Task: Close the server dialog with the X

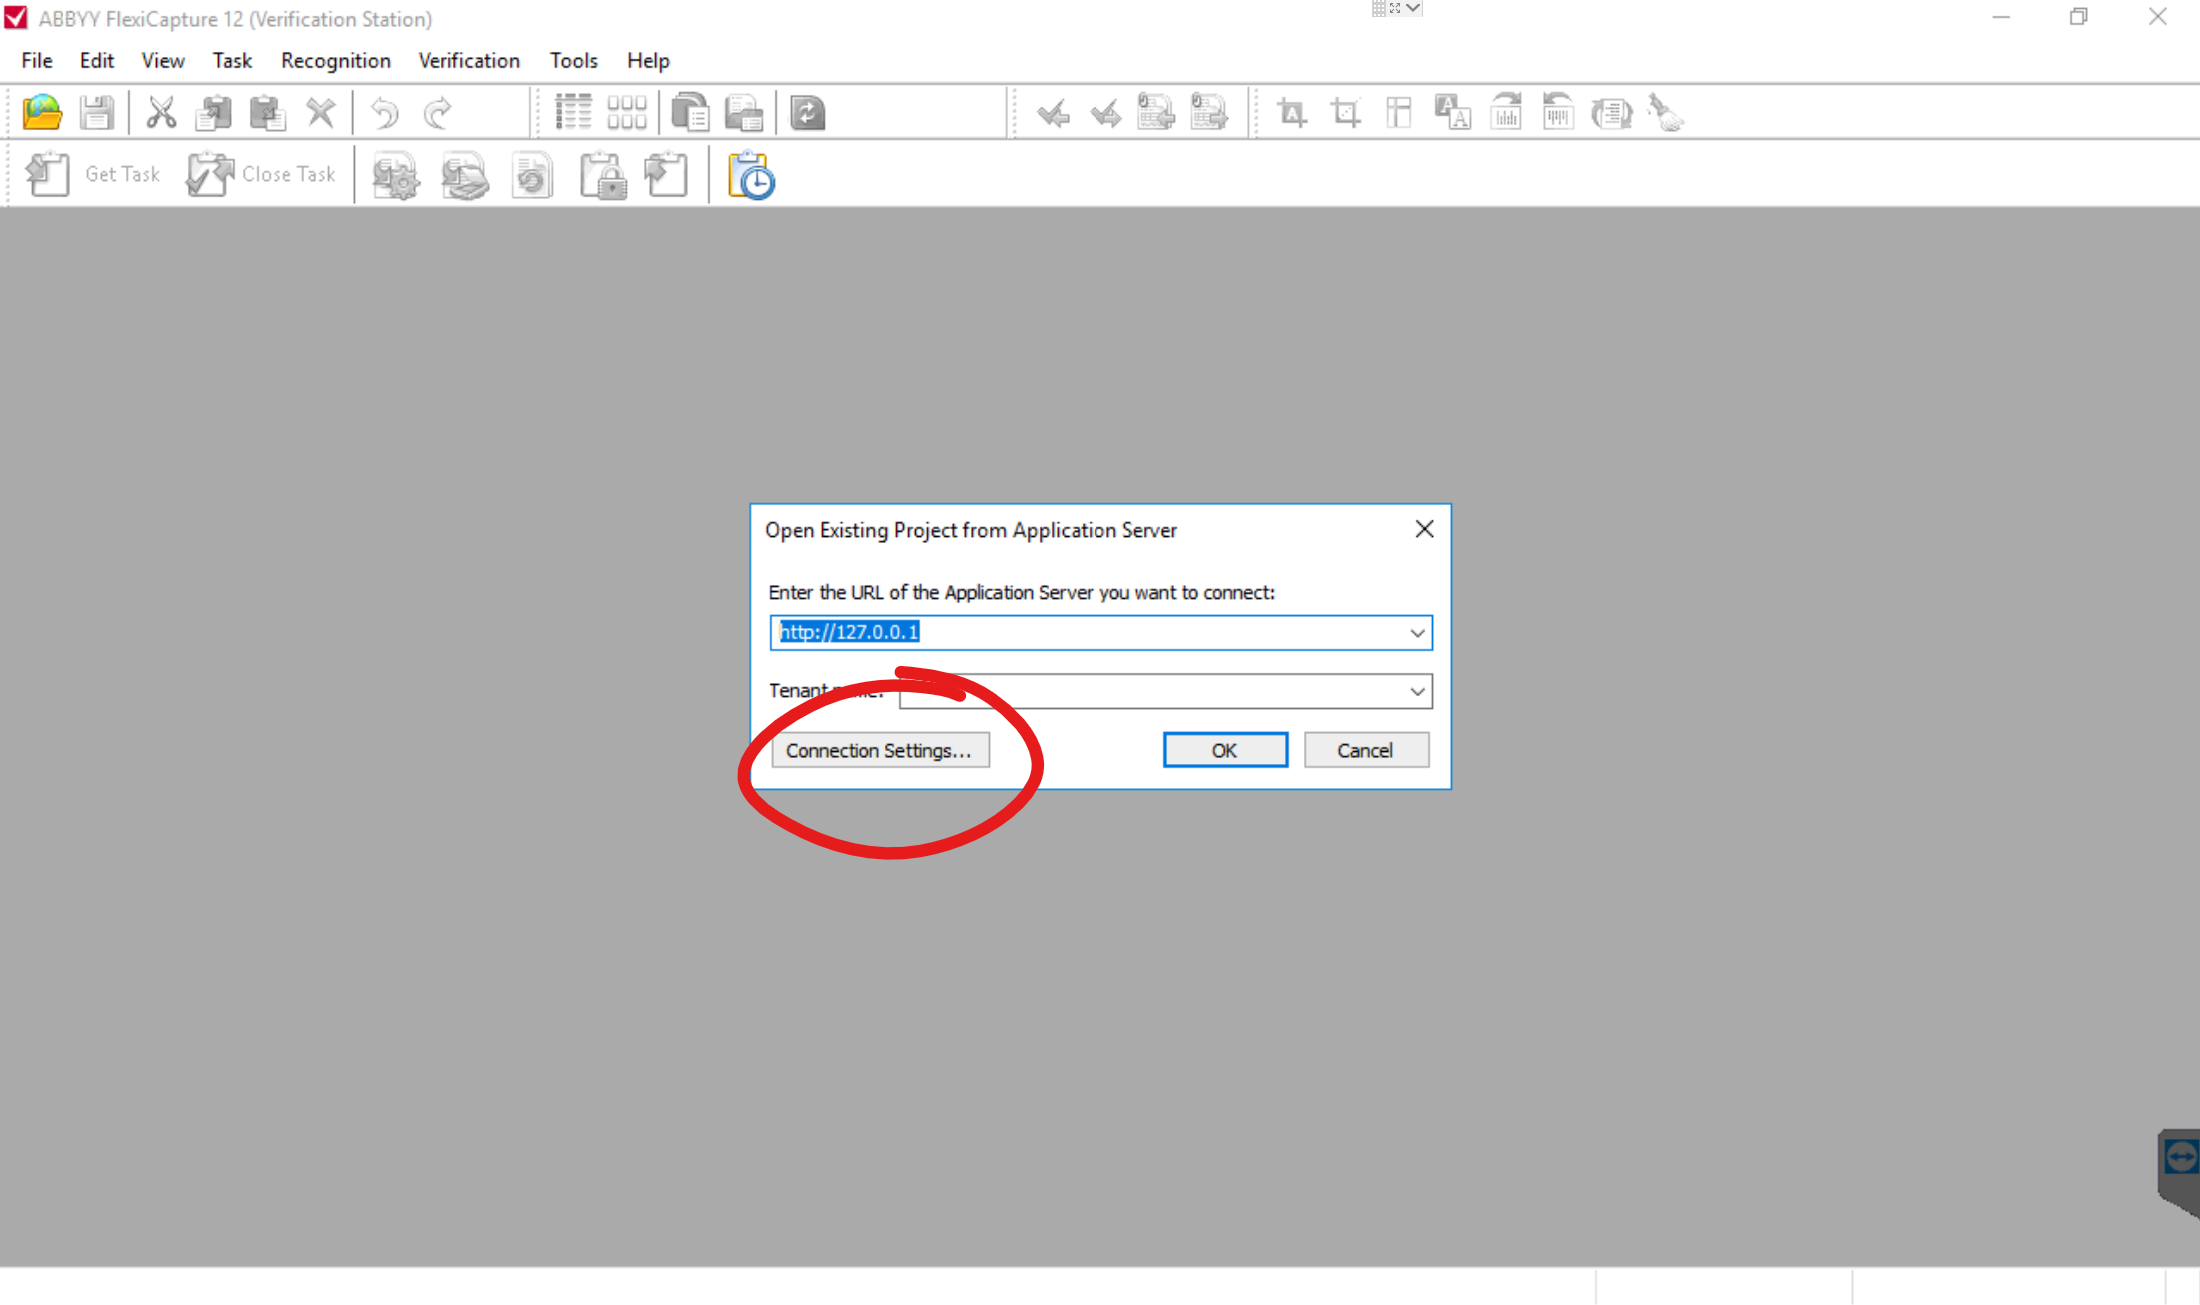Action: click(1424, 529)
